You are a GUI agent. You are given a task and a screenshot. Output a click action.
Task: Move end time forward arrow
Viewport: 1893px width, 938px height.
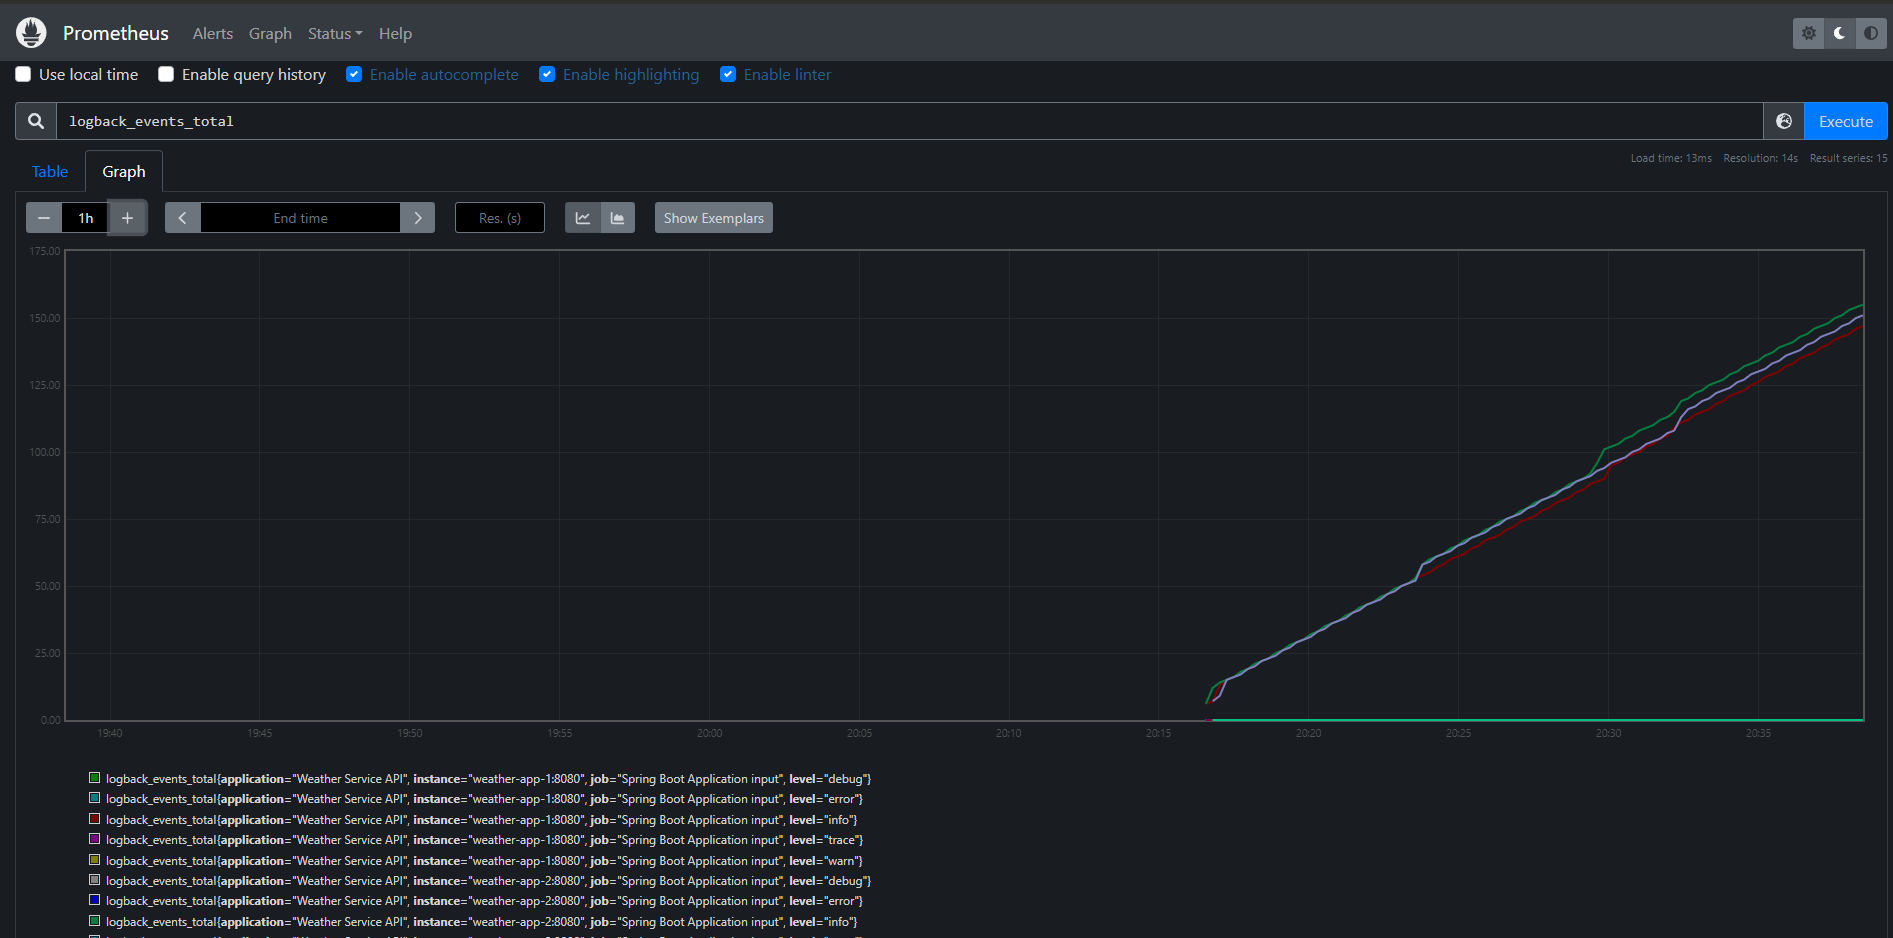click(x=418, y=218)
